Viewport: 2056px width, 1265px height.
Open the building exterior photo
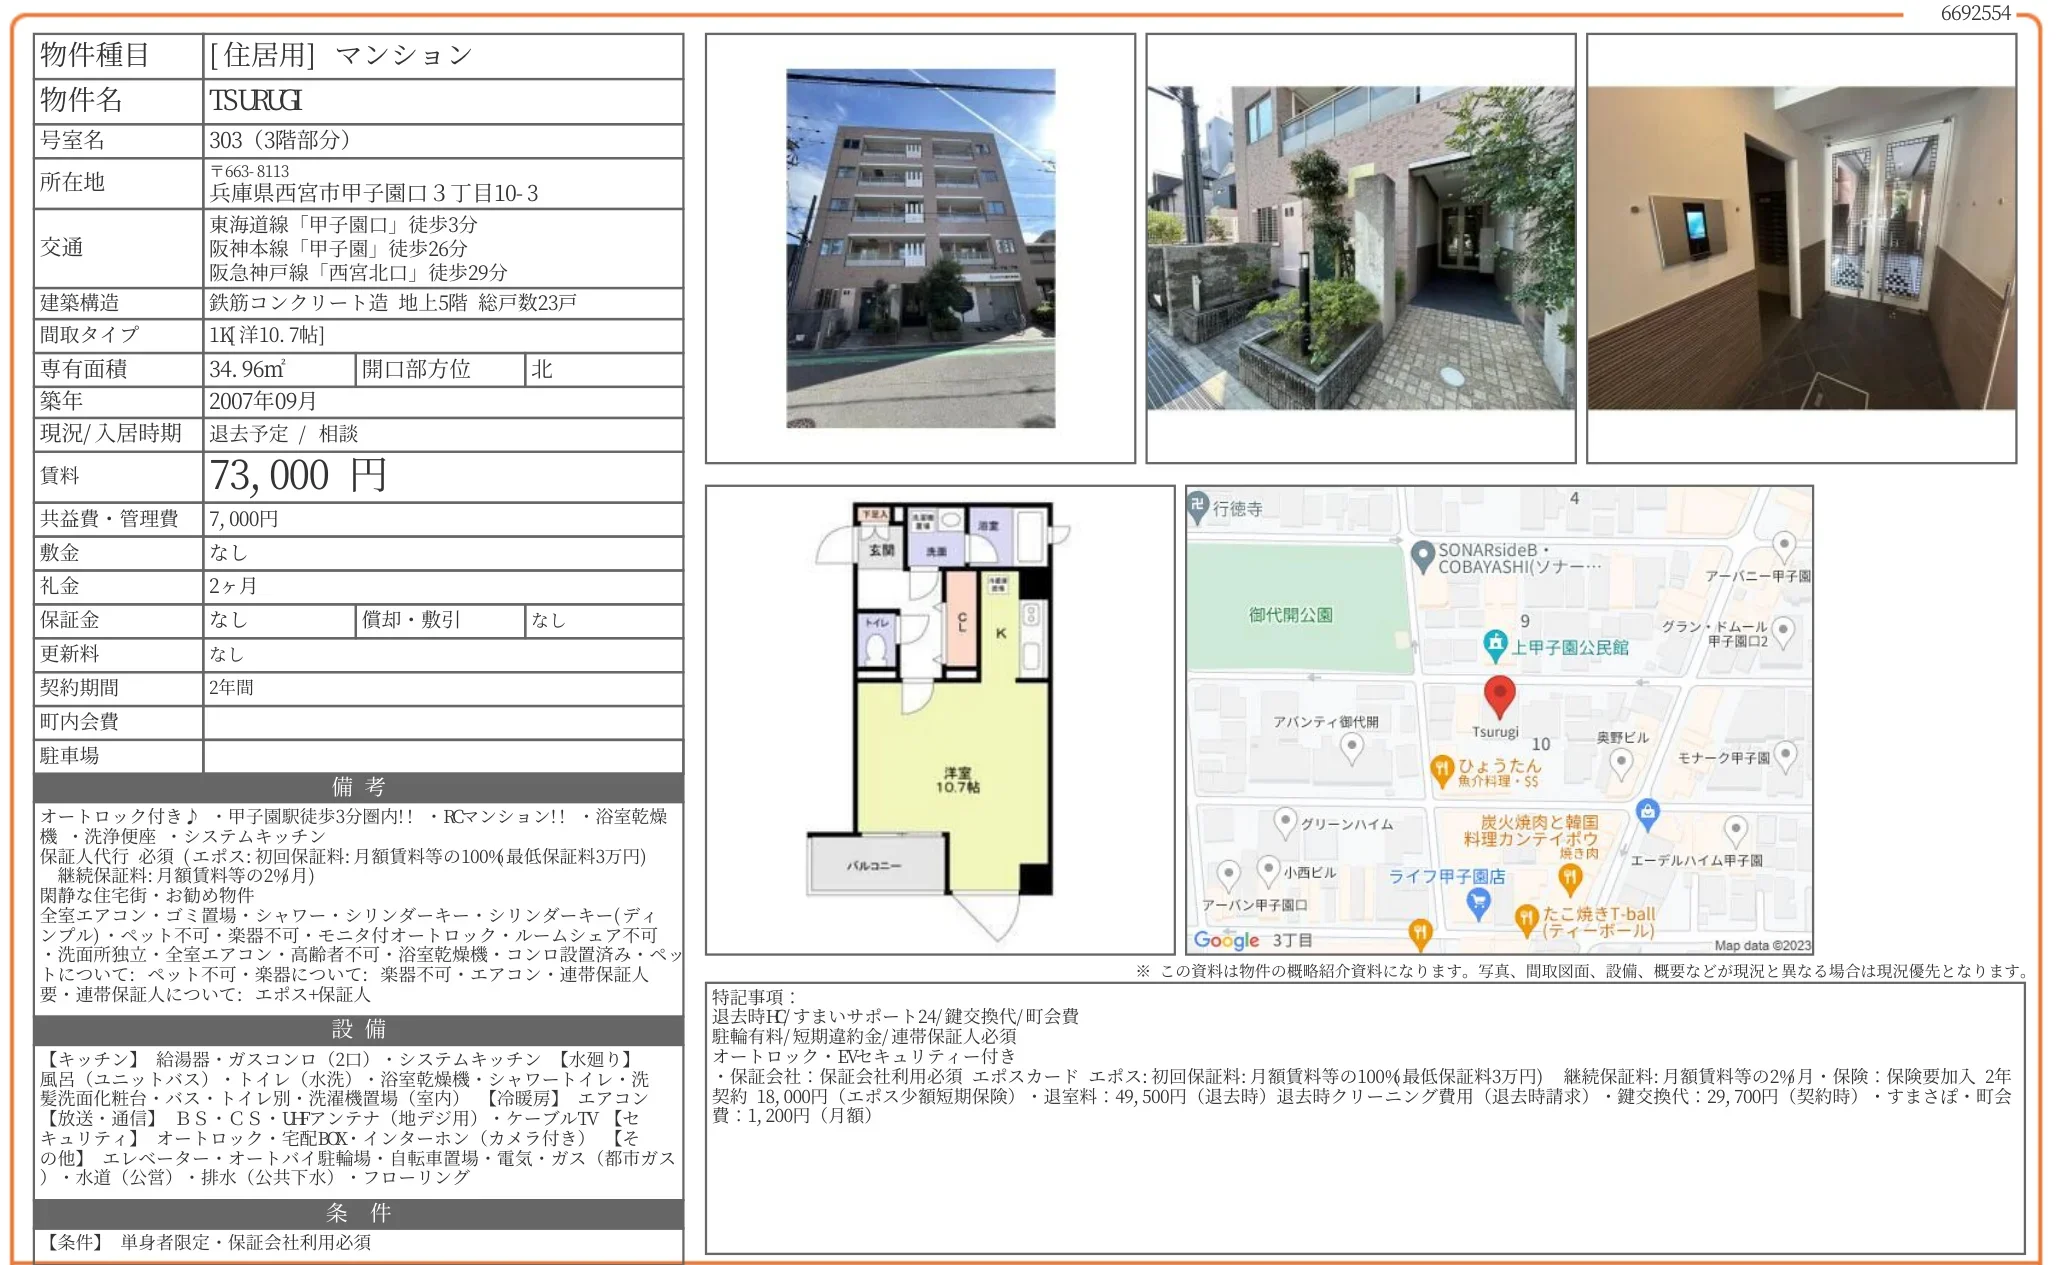point(920,248)
